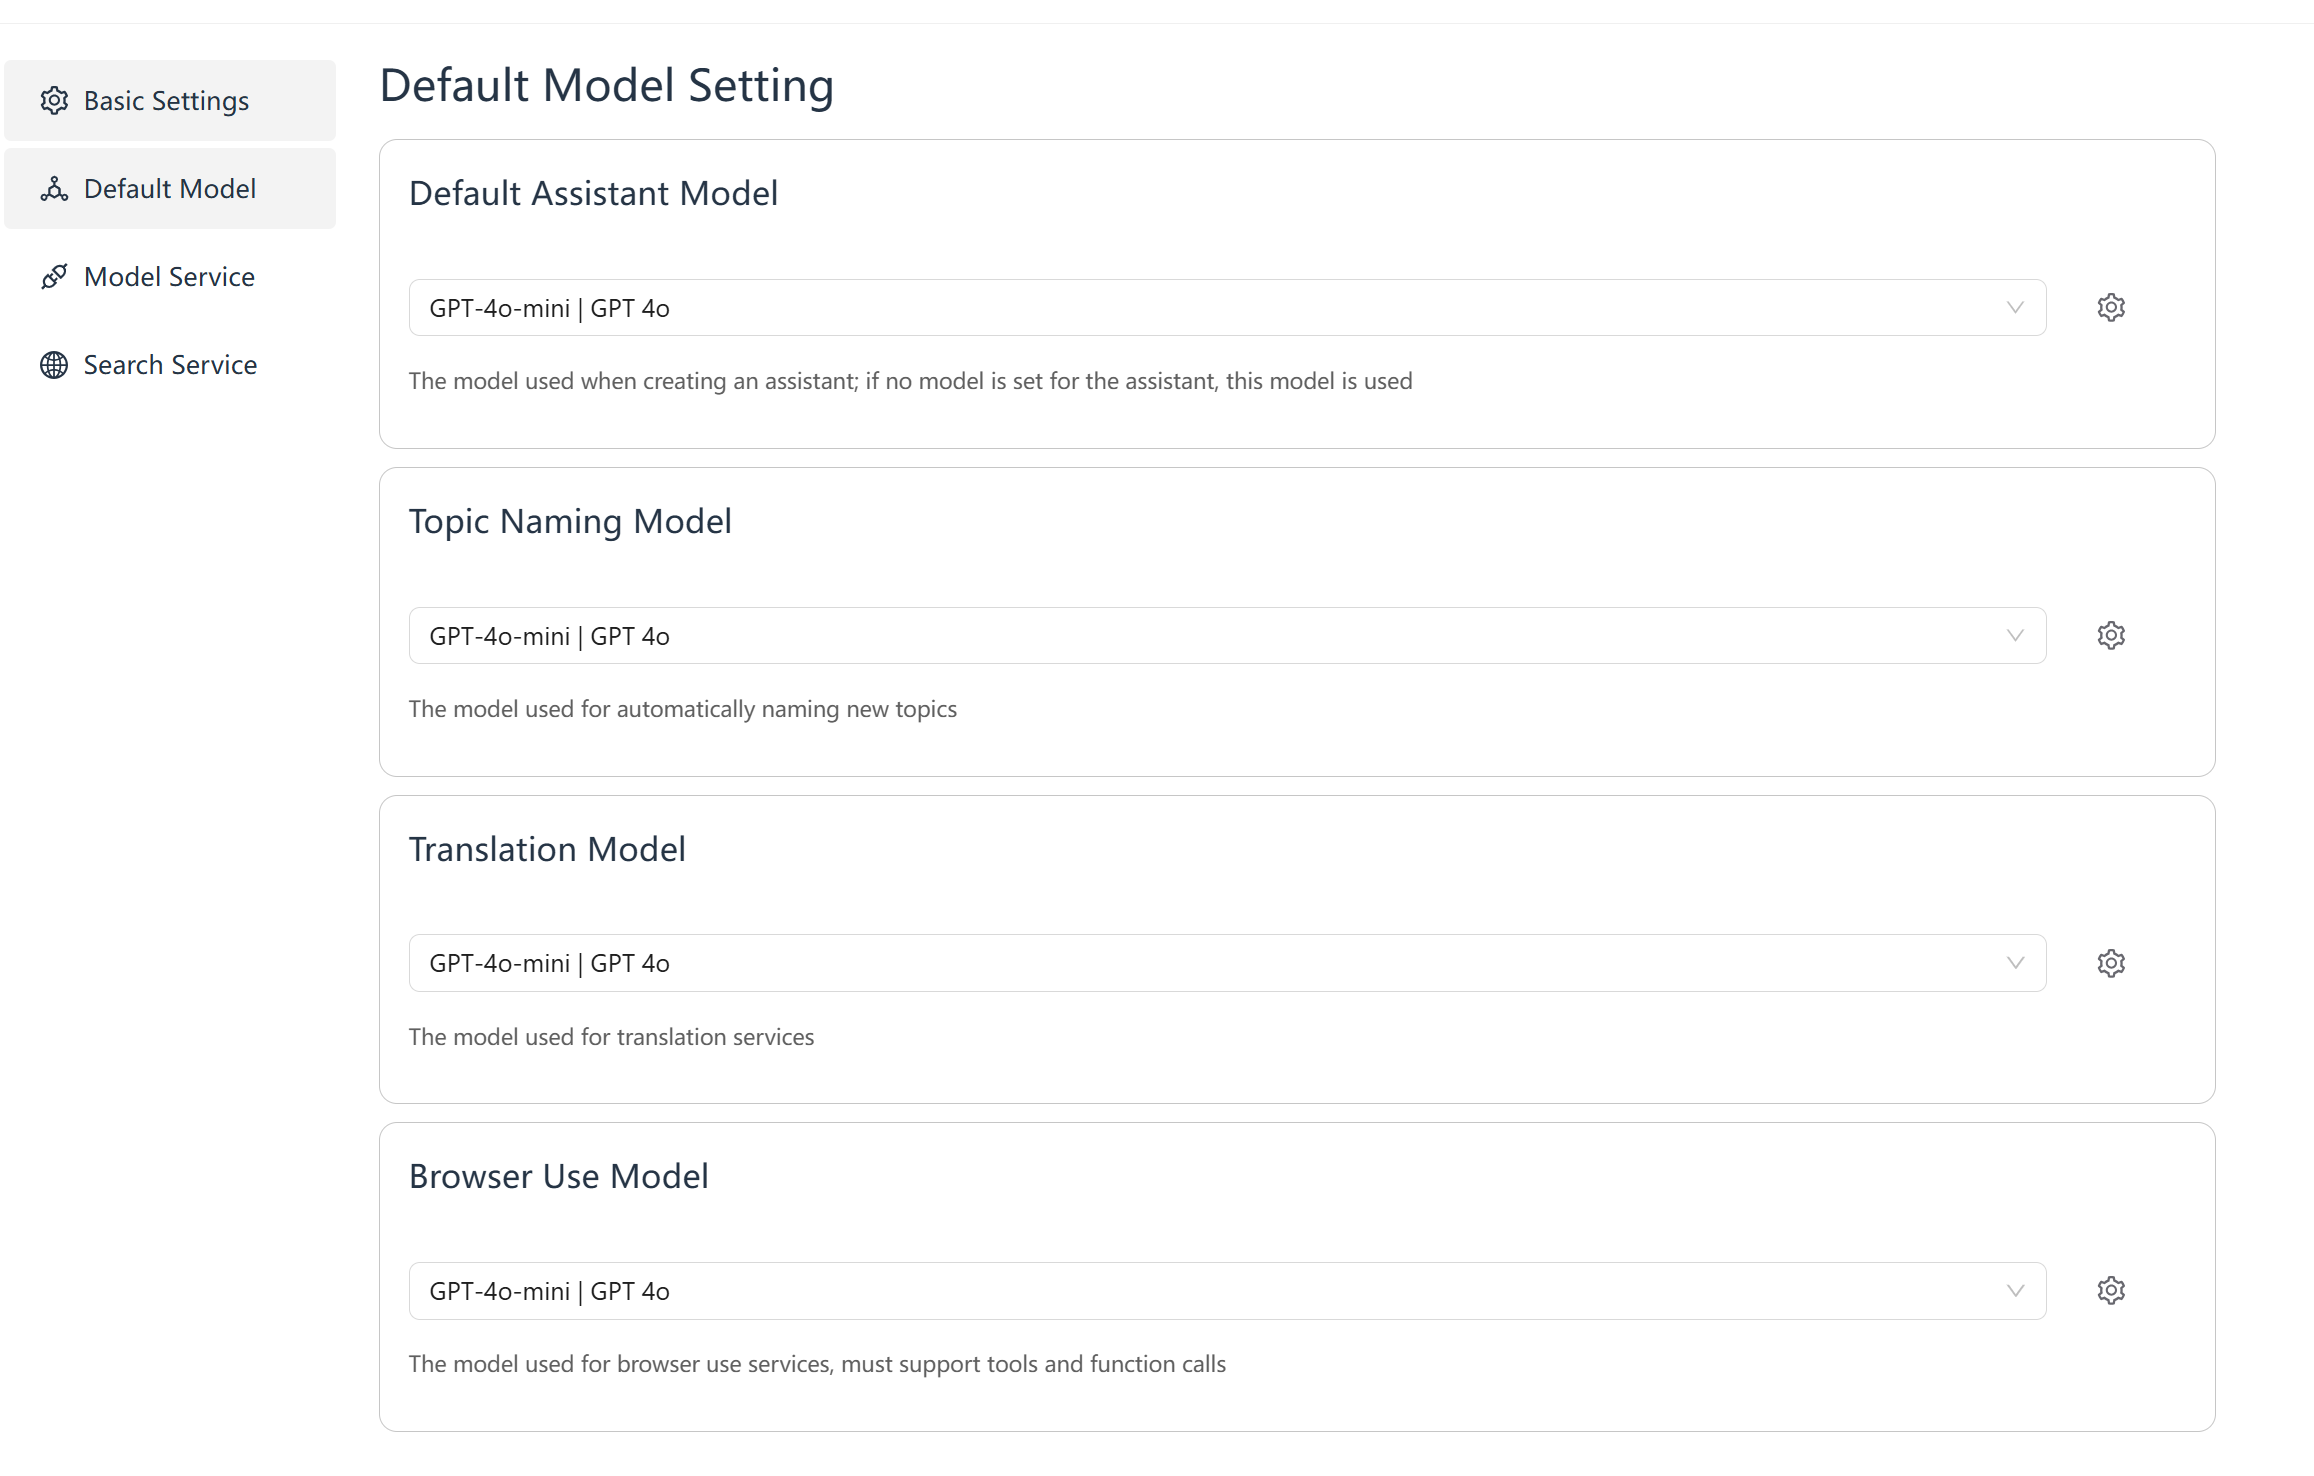Open settings gear for Browser Use Model
Image resolution: width=2314 pixels, height=1476 pixels.
coord(2111,1290)
